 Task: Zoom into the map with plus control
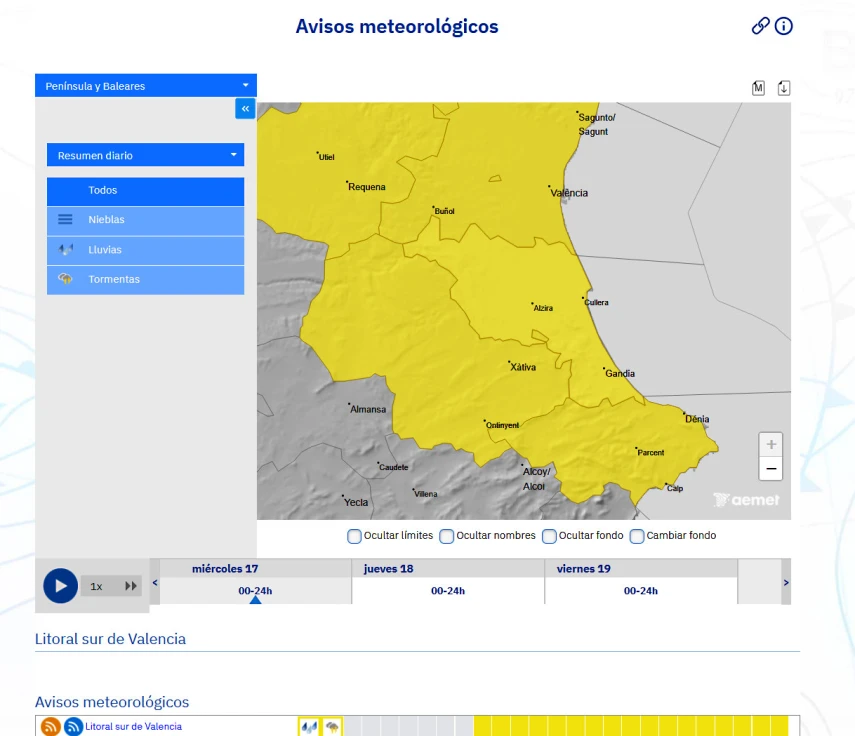coord(770,444)
